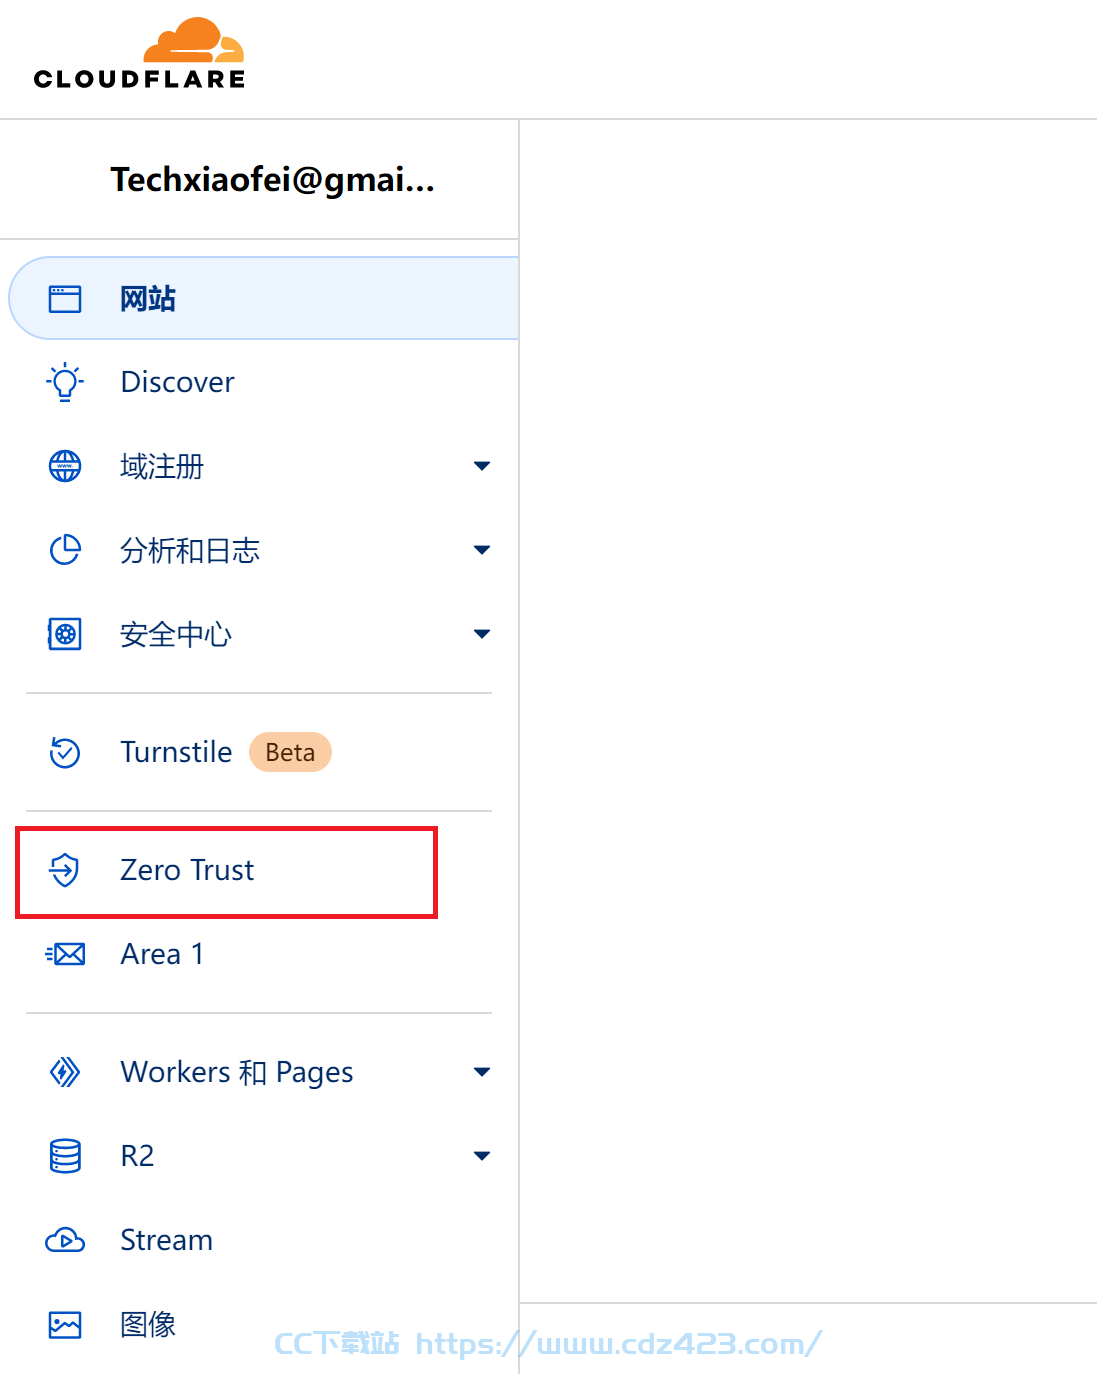
Task: Click the 网站 browser window icon
Action: point(65,299)
